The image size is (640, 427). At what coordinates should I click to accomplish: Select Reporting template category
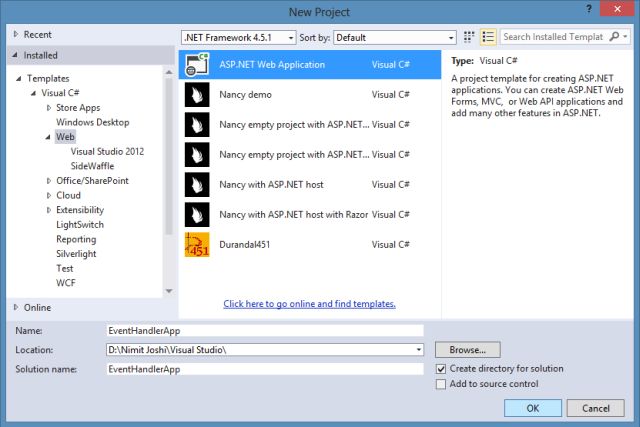tap(76, 239)
